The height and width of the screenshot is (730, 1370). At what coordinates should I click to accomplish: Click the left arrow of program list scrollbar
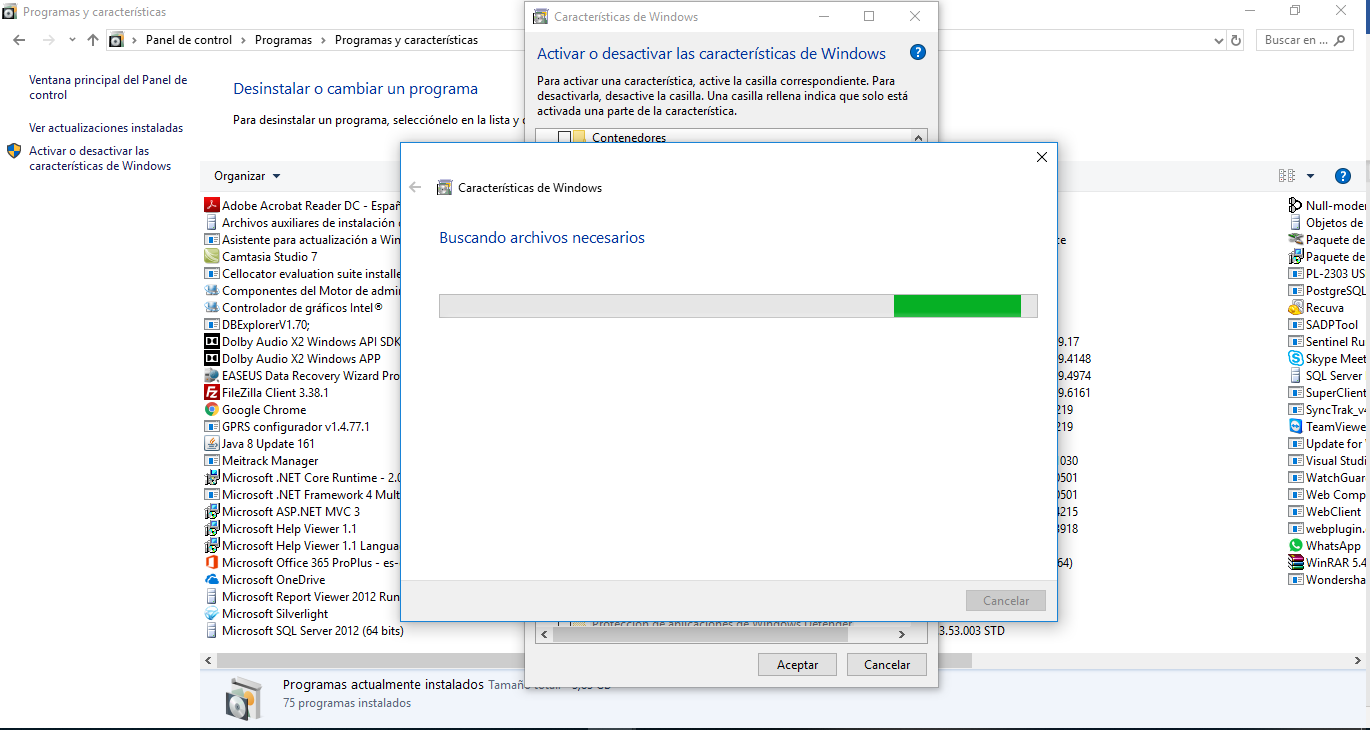point(208,661)
